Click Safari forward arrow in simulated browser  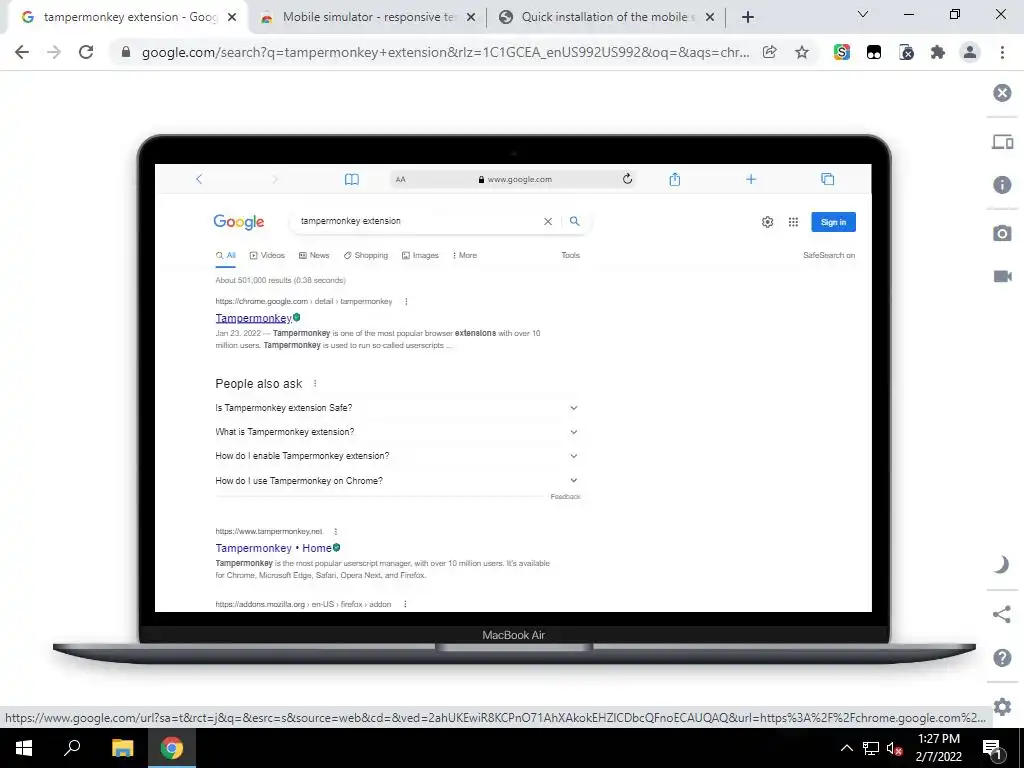pos(275,179)
